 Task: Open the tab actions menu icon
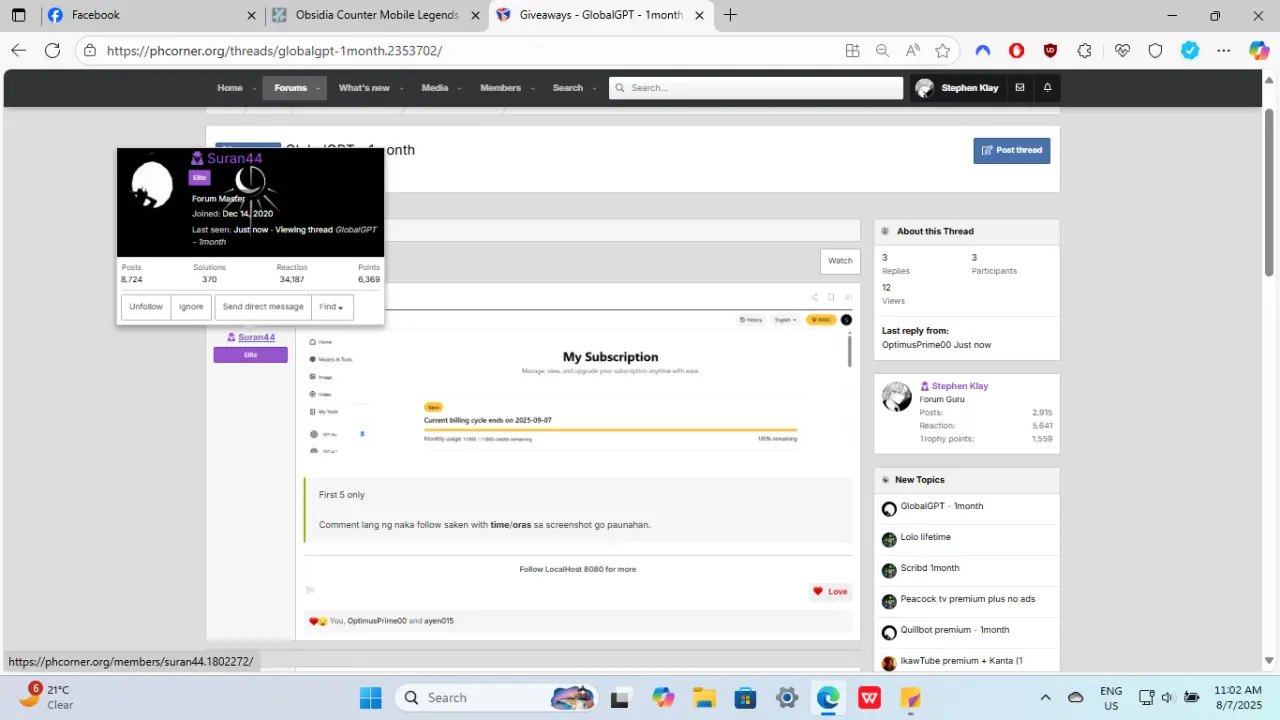click(x=18, y=15)
